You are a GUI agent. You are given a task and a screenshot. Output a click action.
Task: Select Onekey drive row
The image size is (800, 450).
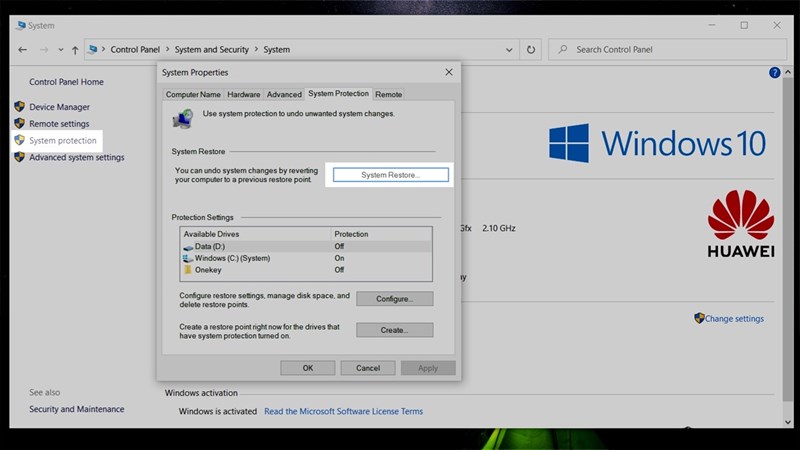[306, 270]
